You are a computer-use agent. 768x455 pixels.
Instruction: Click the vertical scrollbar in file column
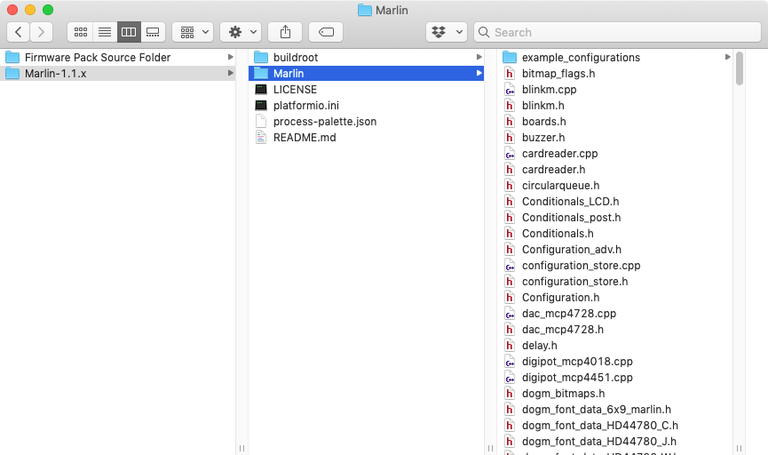pos(739,70)
